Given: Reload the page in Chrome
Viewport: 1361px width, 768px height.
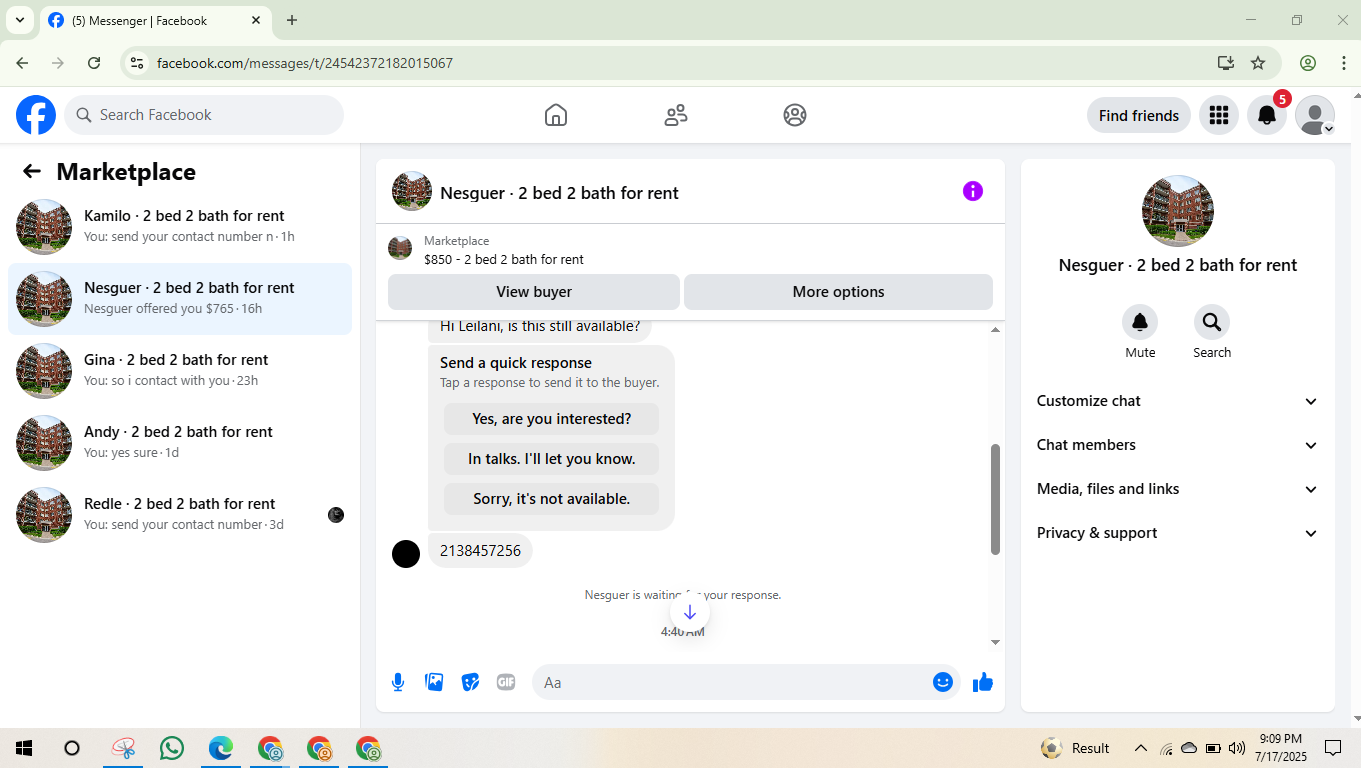Looking at the screenshot, I should tap(94, 63).
